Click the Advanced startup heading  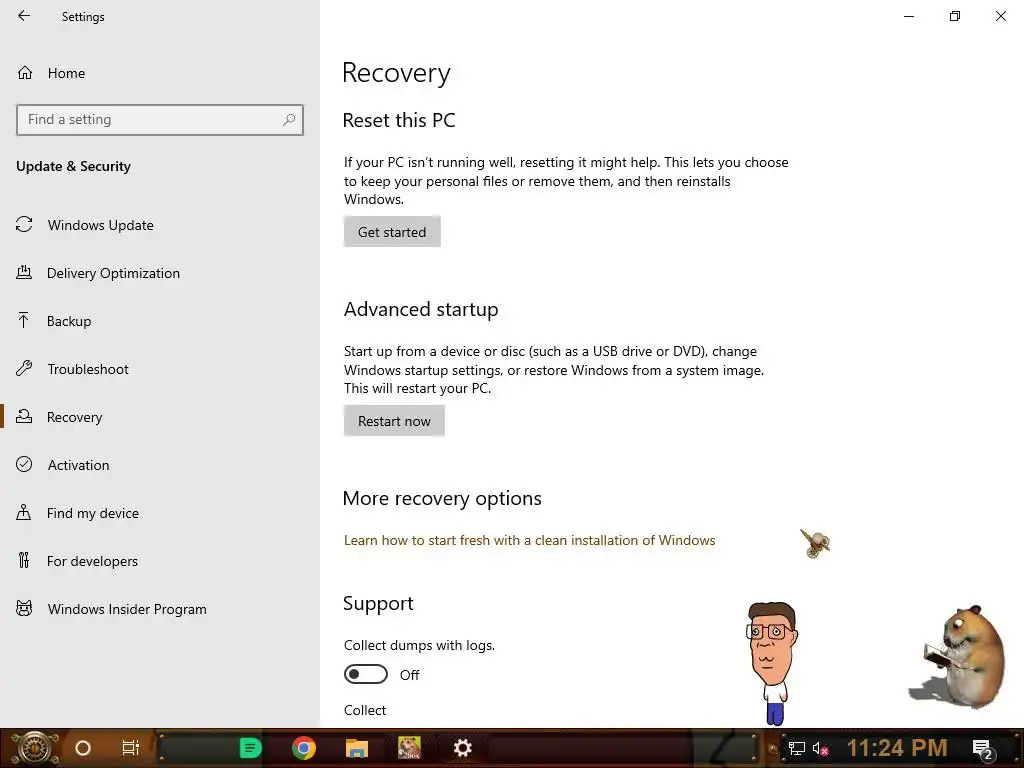(421, 309)
